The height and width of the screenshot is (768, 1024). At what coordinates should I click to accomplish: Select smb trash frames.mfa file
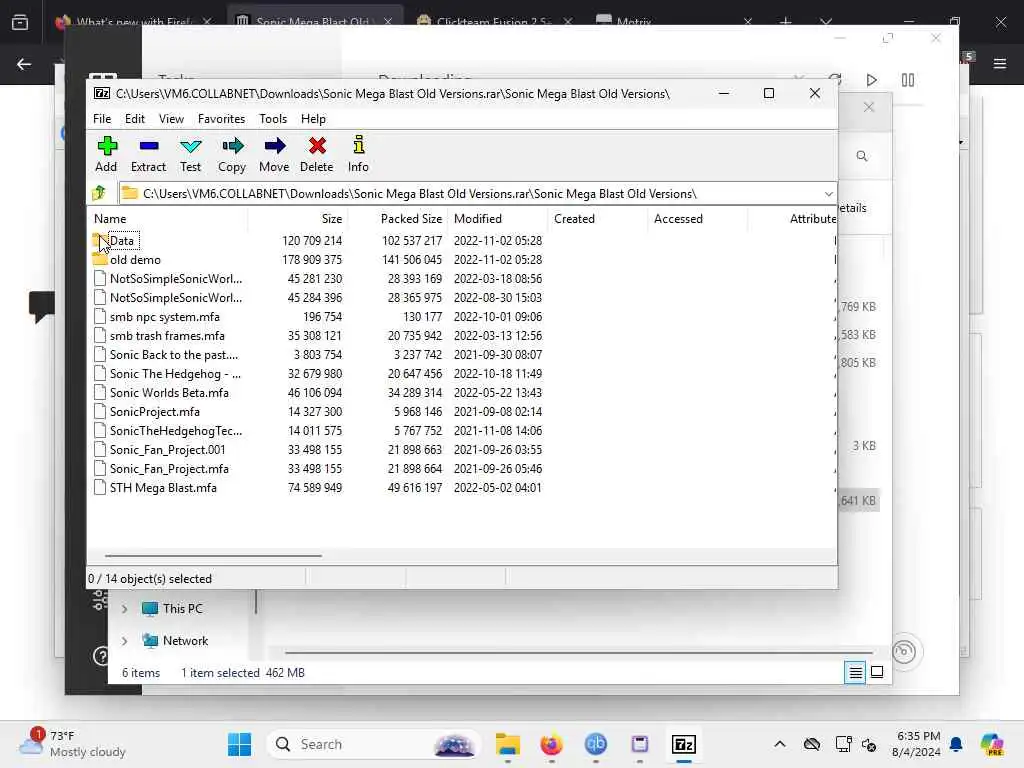tap(167, 336)
